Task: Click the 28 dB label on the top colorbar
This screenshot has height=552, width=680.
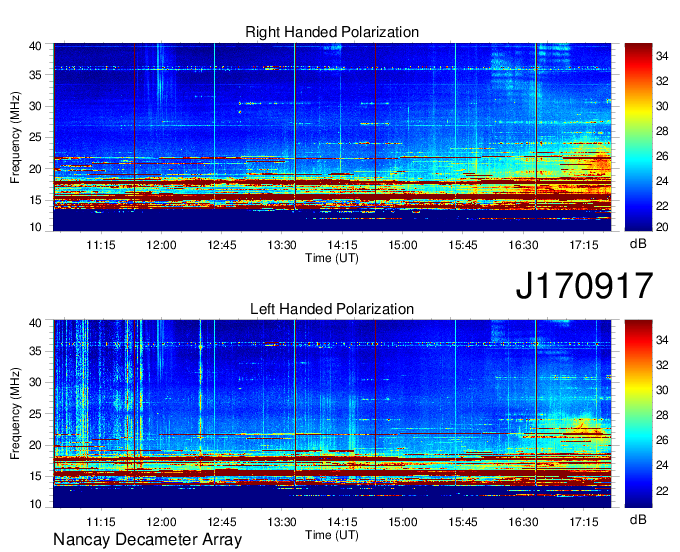Action: (662, 131)
